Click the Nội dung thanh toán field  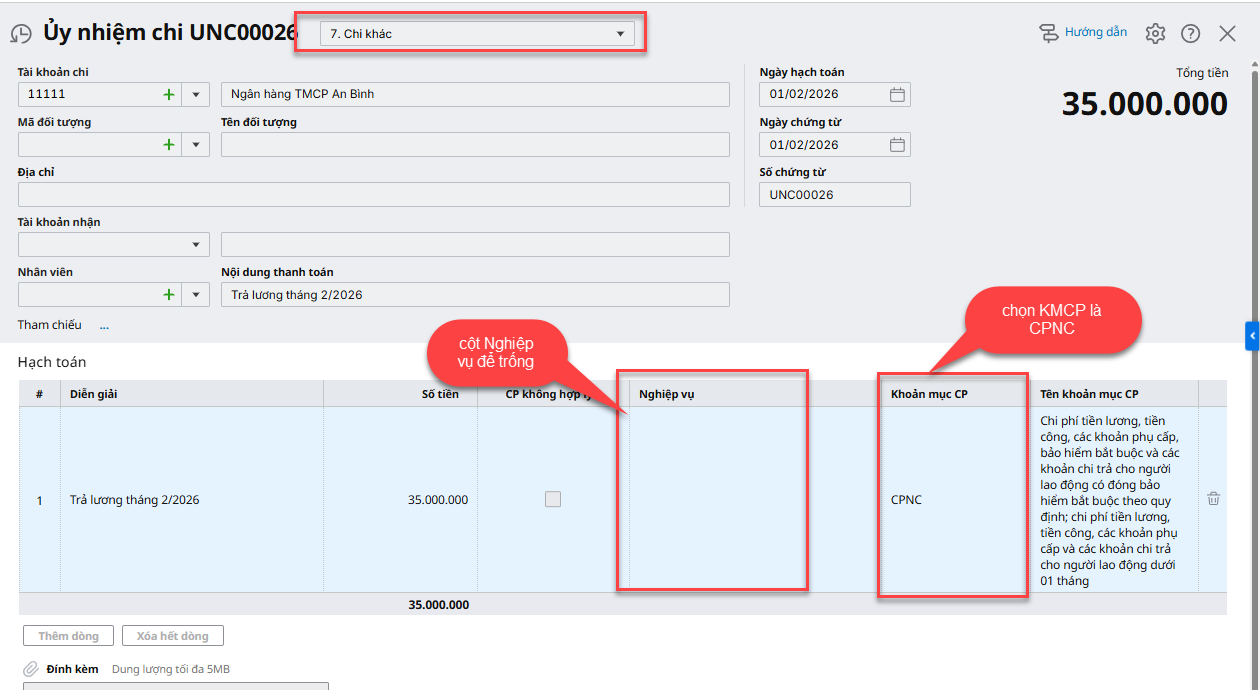(475, 294)
